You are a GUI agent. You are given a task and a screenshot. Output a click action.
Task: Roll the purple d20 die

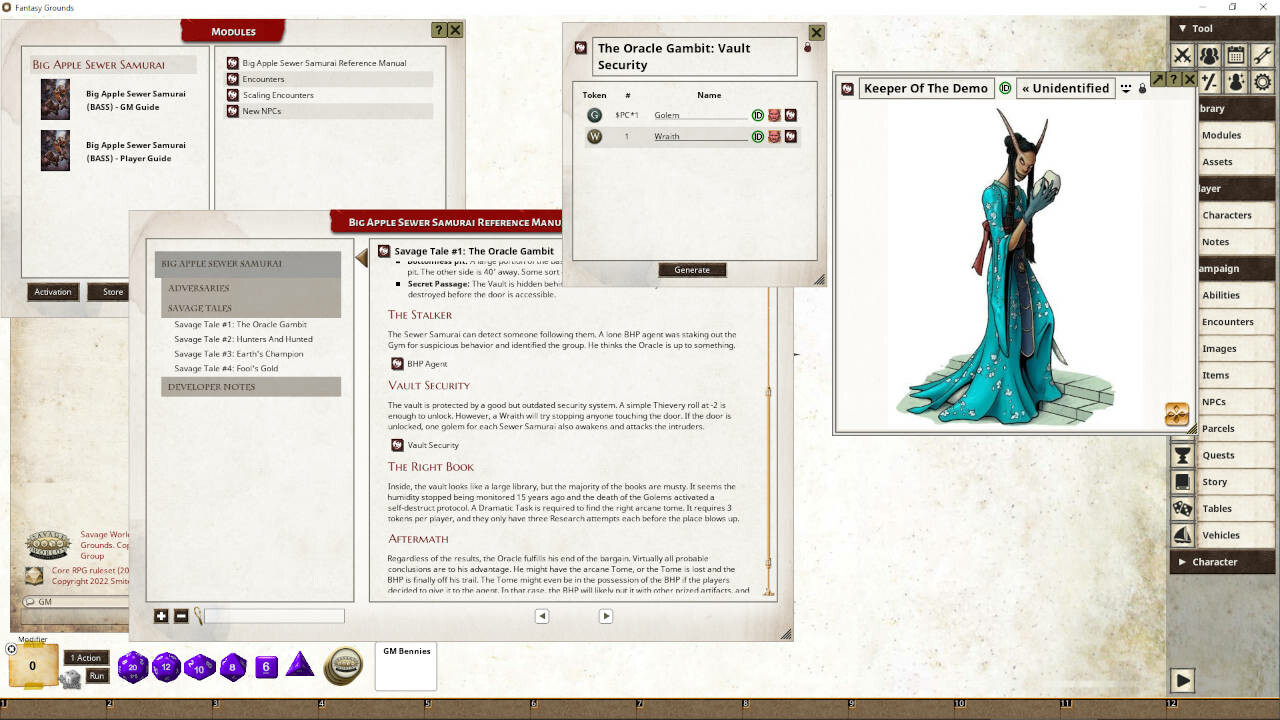click(x=132, y=667)
